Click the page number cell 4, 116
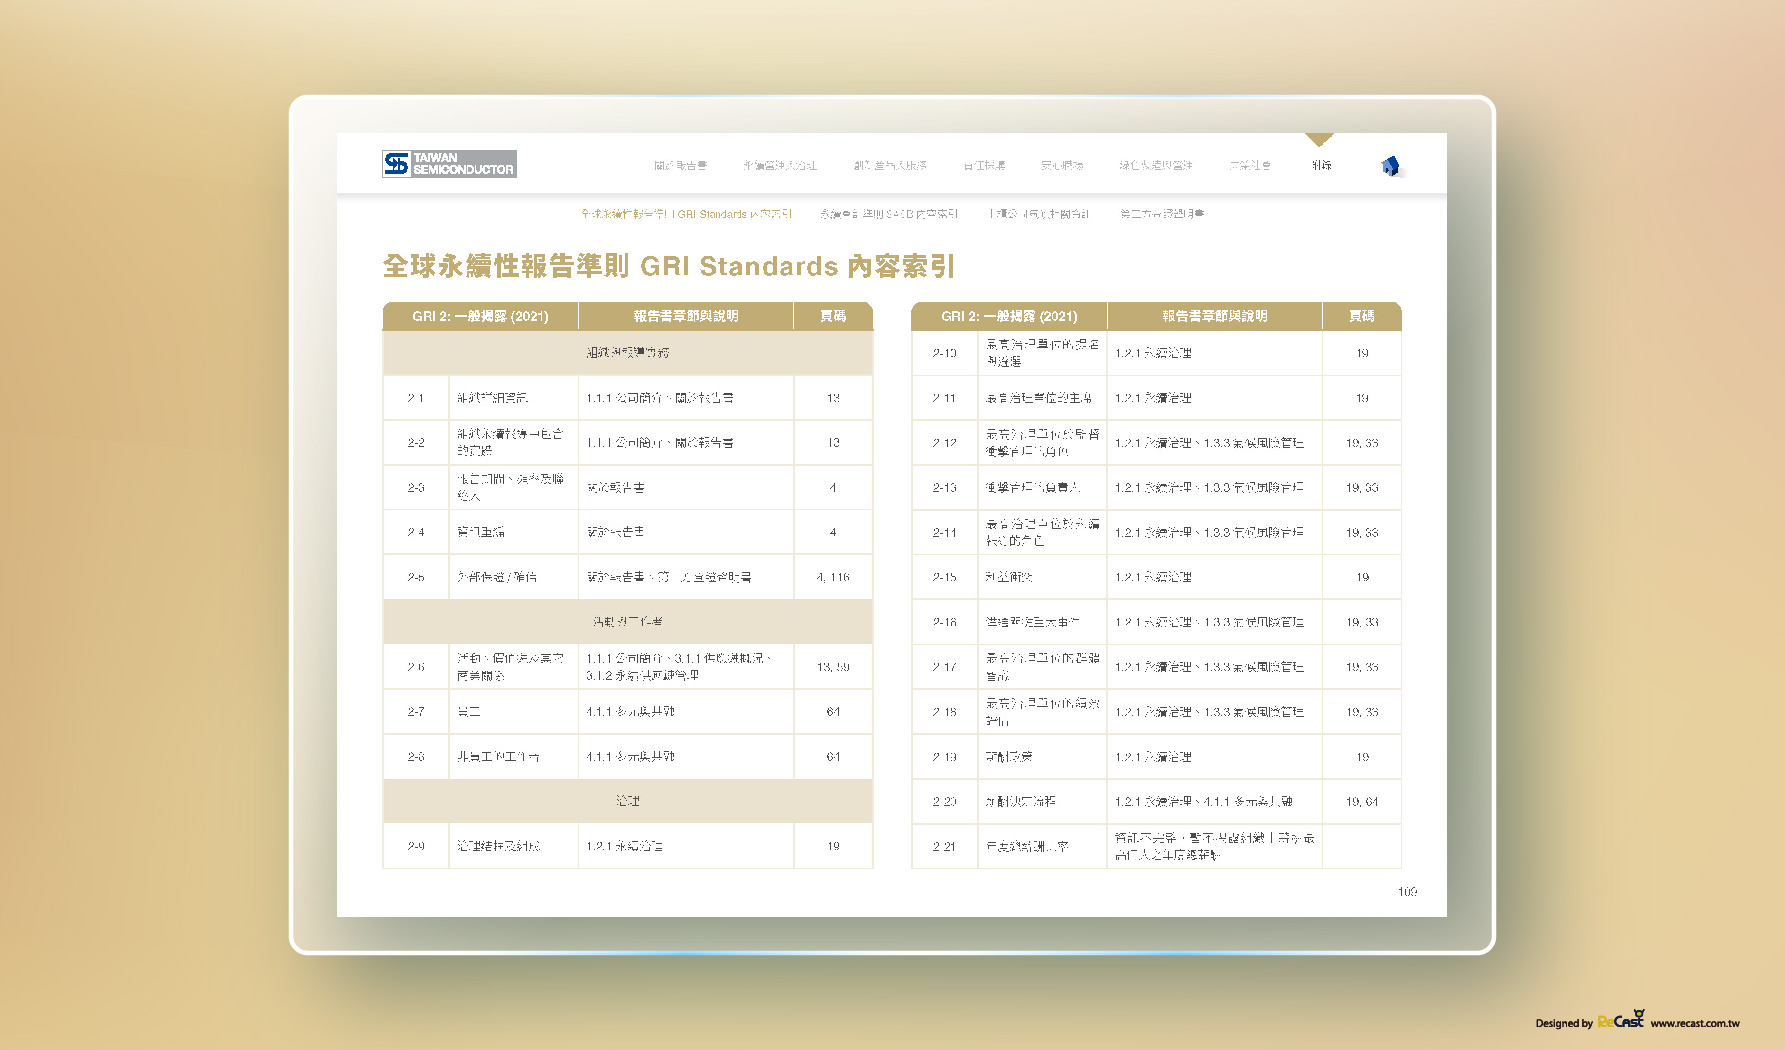The height and width of the screenshot is (1050, 1785). pyautogui.click(x=833, y=577)
